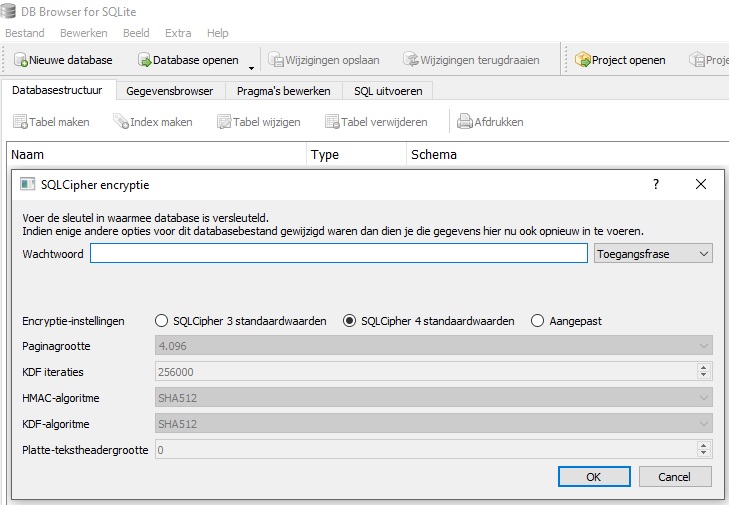Click the Platte-tekstheadergrootte value field
Screen dimensions: 729x505
tap(426, 450)
